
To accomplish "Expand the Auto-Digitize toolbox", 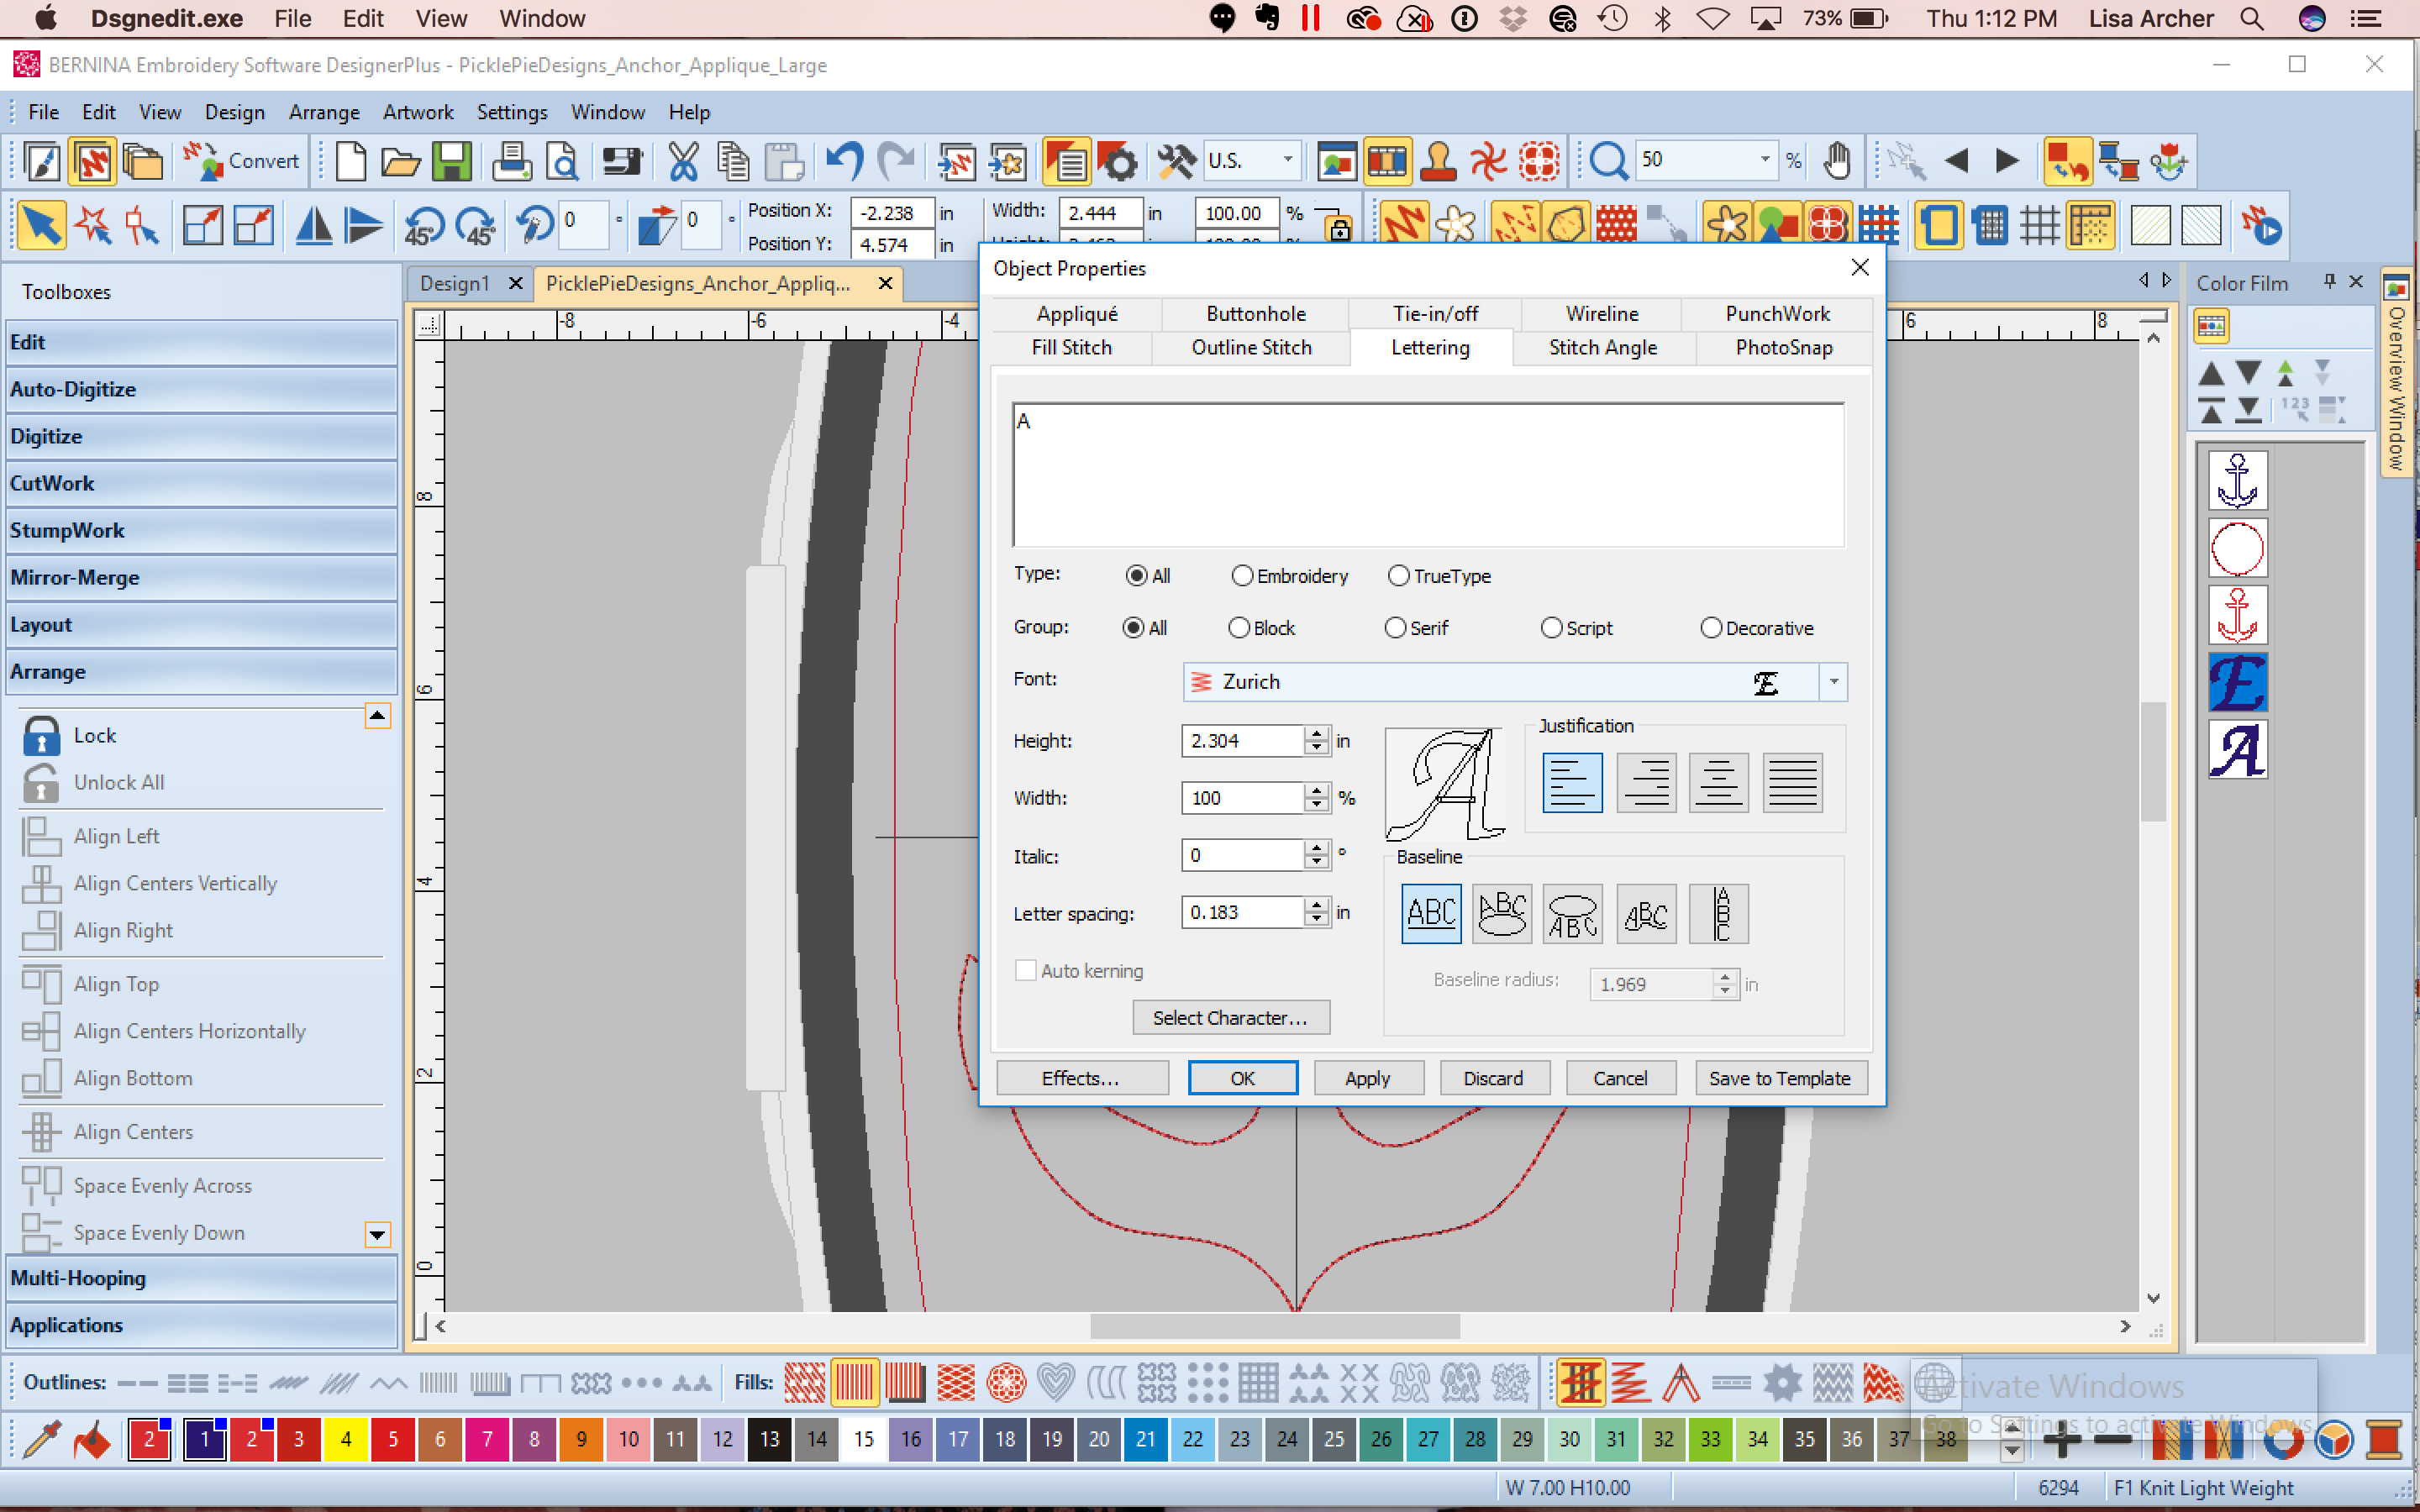I will tap(201, 390).
